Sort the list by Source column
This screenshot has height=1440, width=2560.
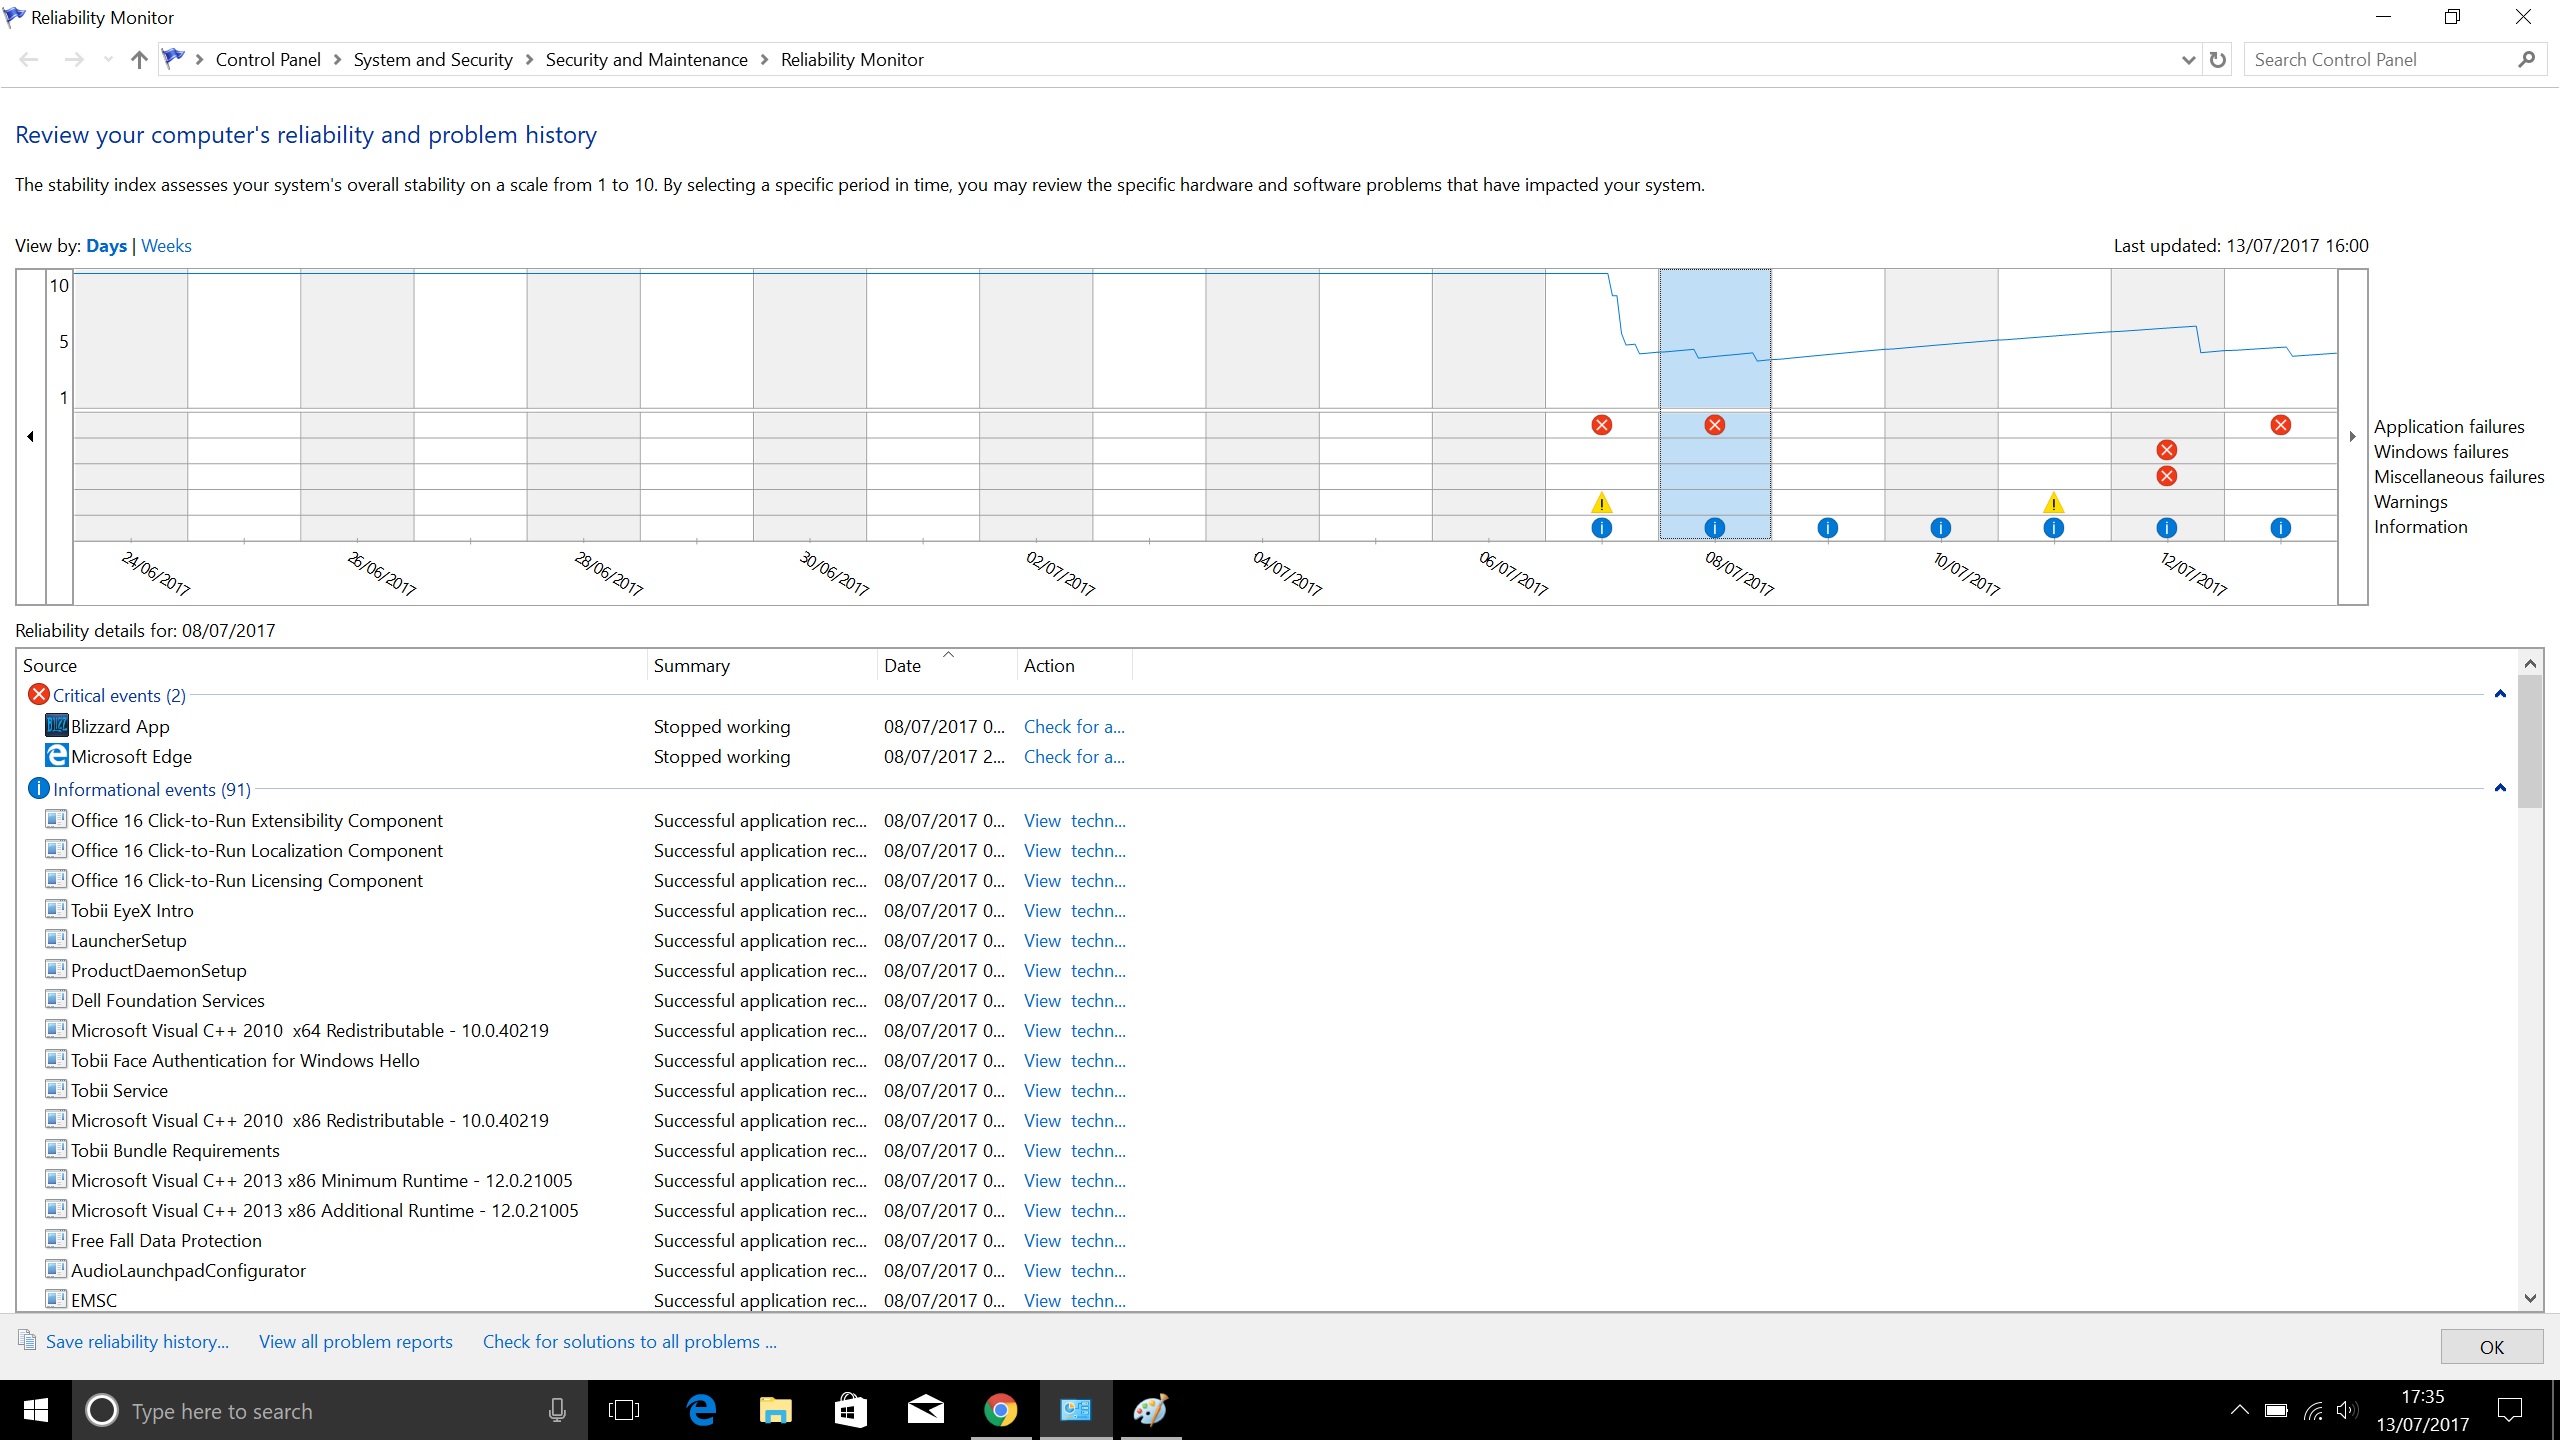click(x=332, y=665)
